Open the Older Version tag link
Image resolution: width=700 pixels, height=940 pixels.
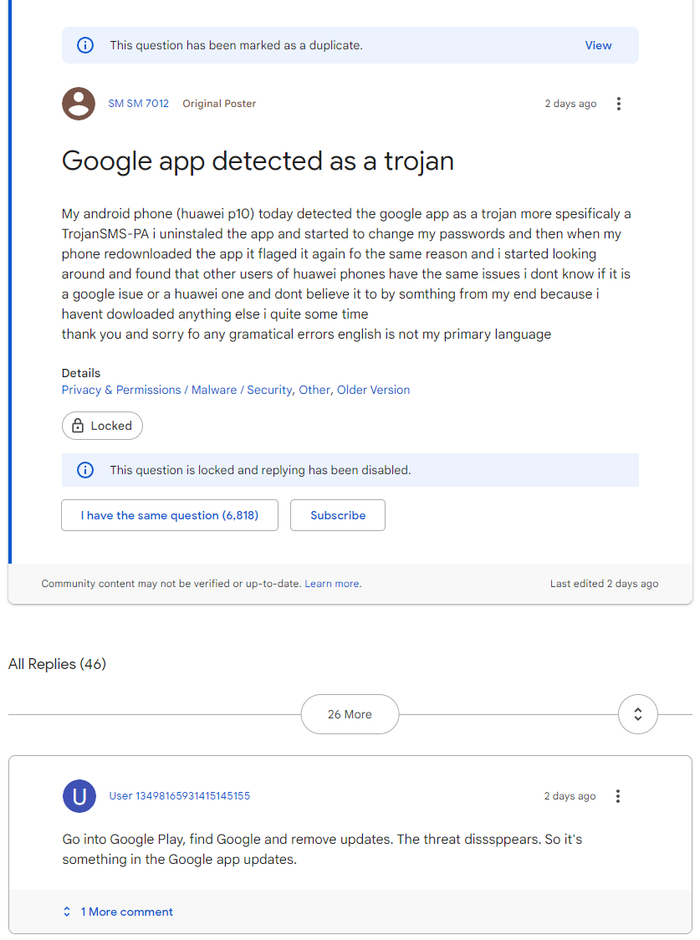tap(373, 390)
